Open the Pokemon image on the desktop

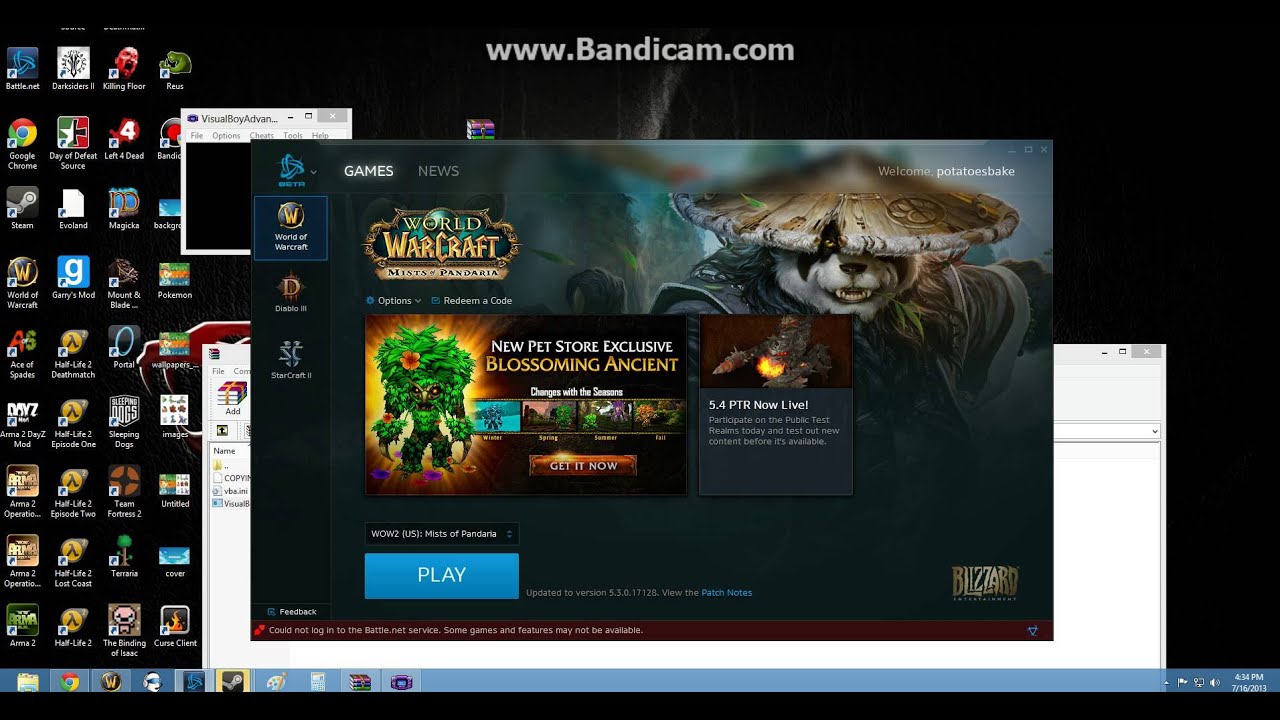pyautogui.click(x=175, y=279)
